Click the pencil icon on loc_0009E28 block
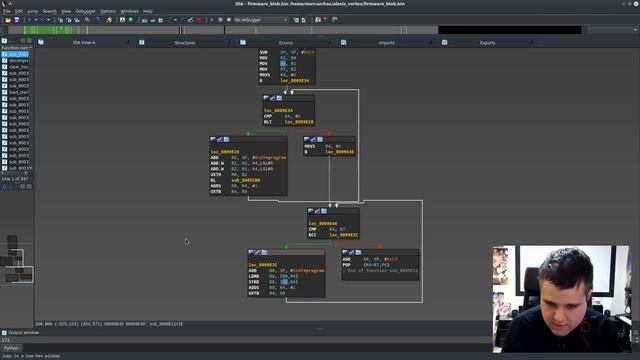Image resolution: width=640 pixels, height=360 pixels. click(x=220, y=140)
